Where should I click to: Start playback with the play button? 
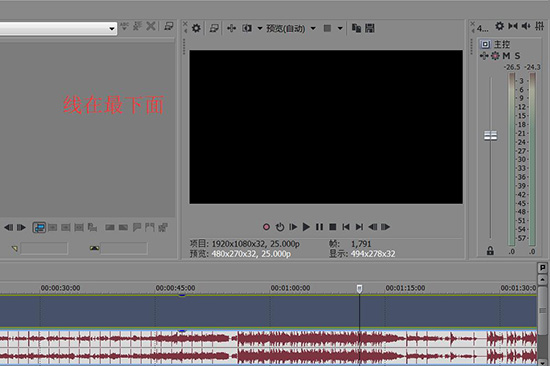306,227
